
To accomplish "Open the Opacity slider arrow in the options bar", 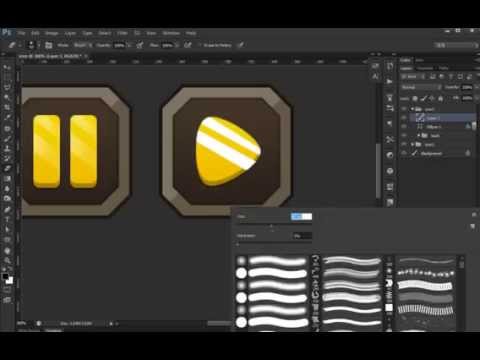I will pos(129,45).
